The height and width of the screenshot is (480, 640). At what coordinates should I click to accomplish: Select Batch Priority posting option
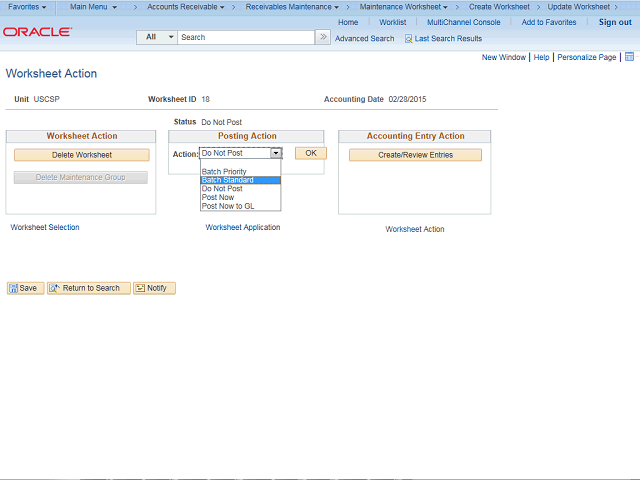pos(240,171)
